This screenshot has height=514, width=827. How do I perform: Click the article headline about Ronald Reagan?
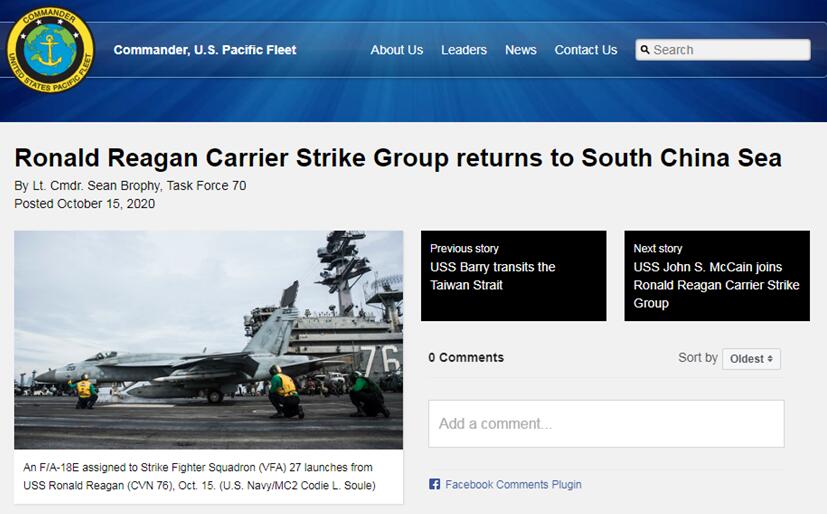(398, 158)
